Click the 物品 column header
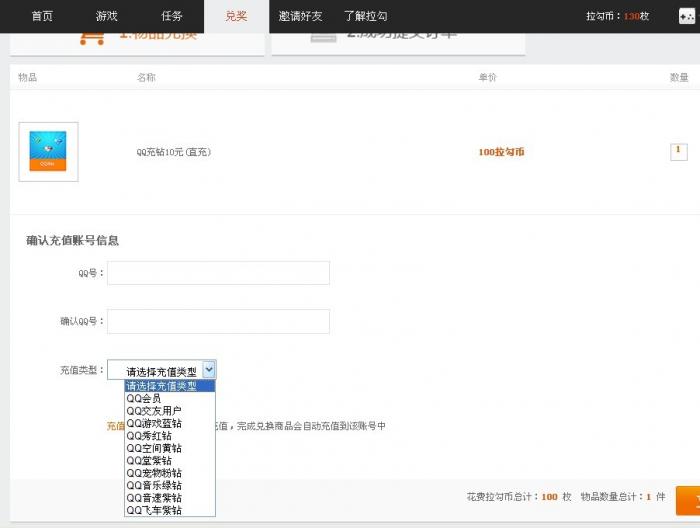 point(27,77)
